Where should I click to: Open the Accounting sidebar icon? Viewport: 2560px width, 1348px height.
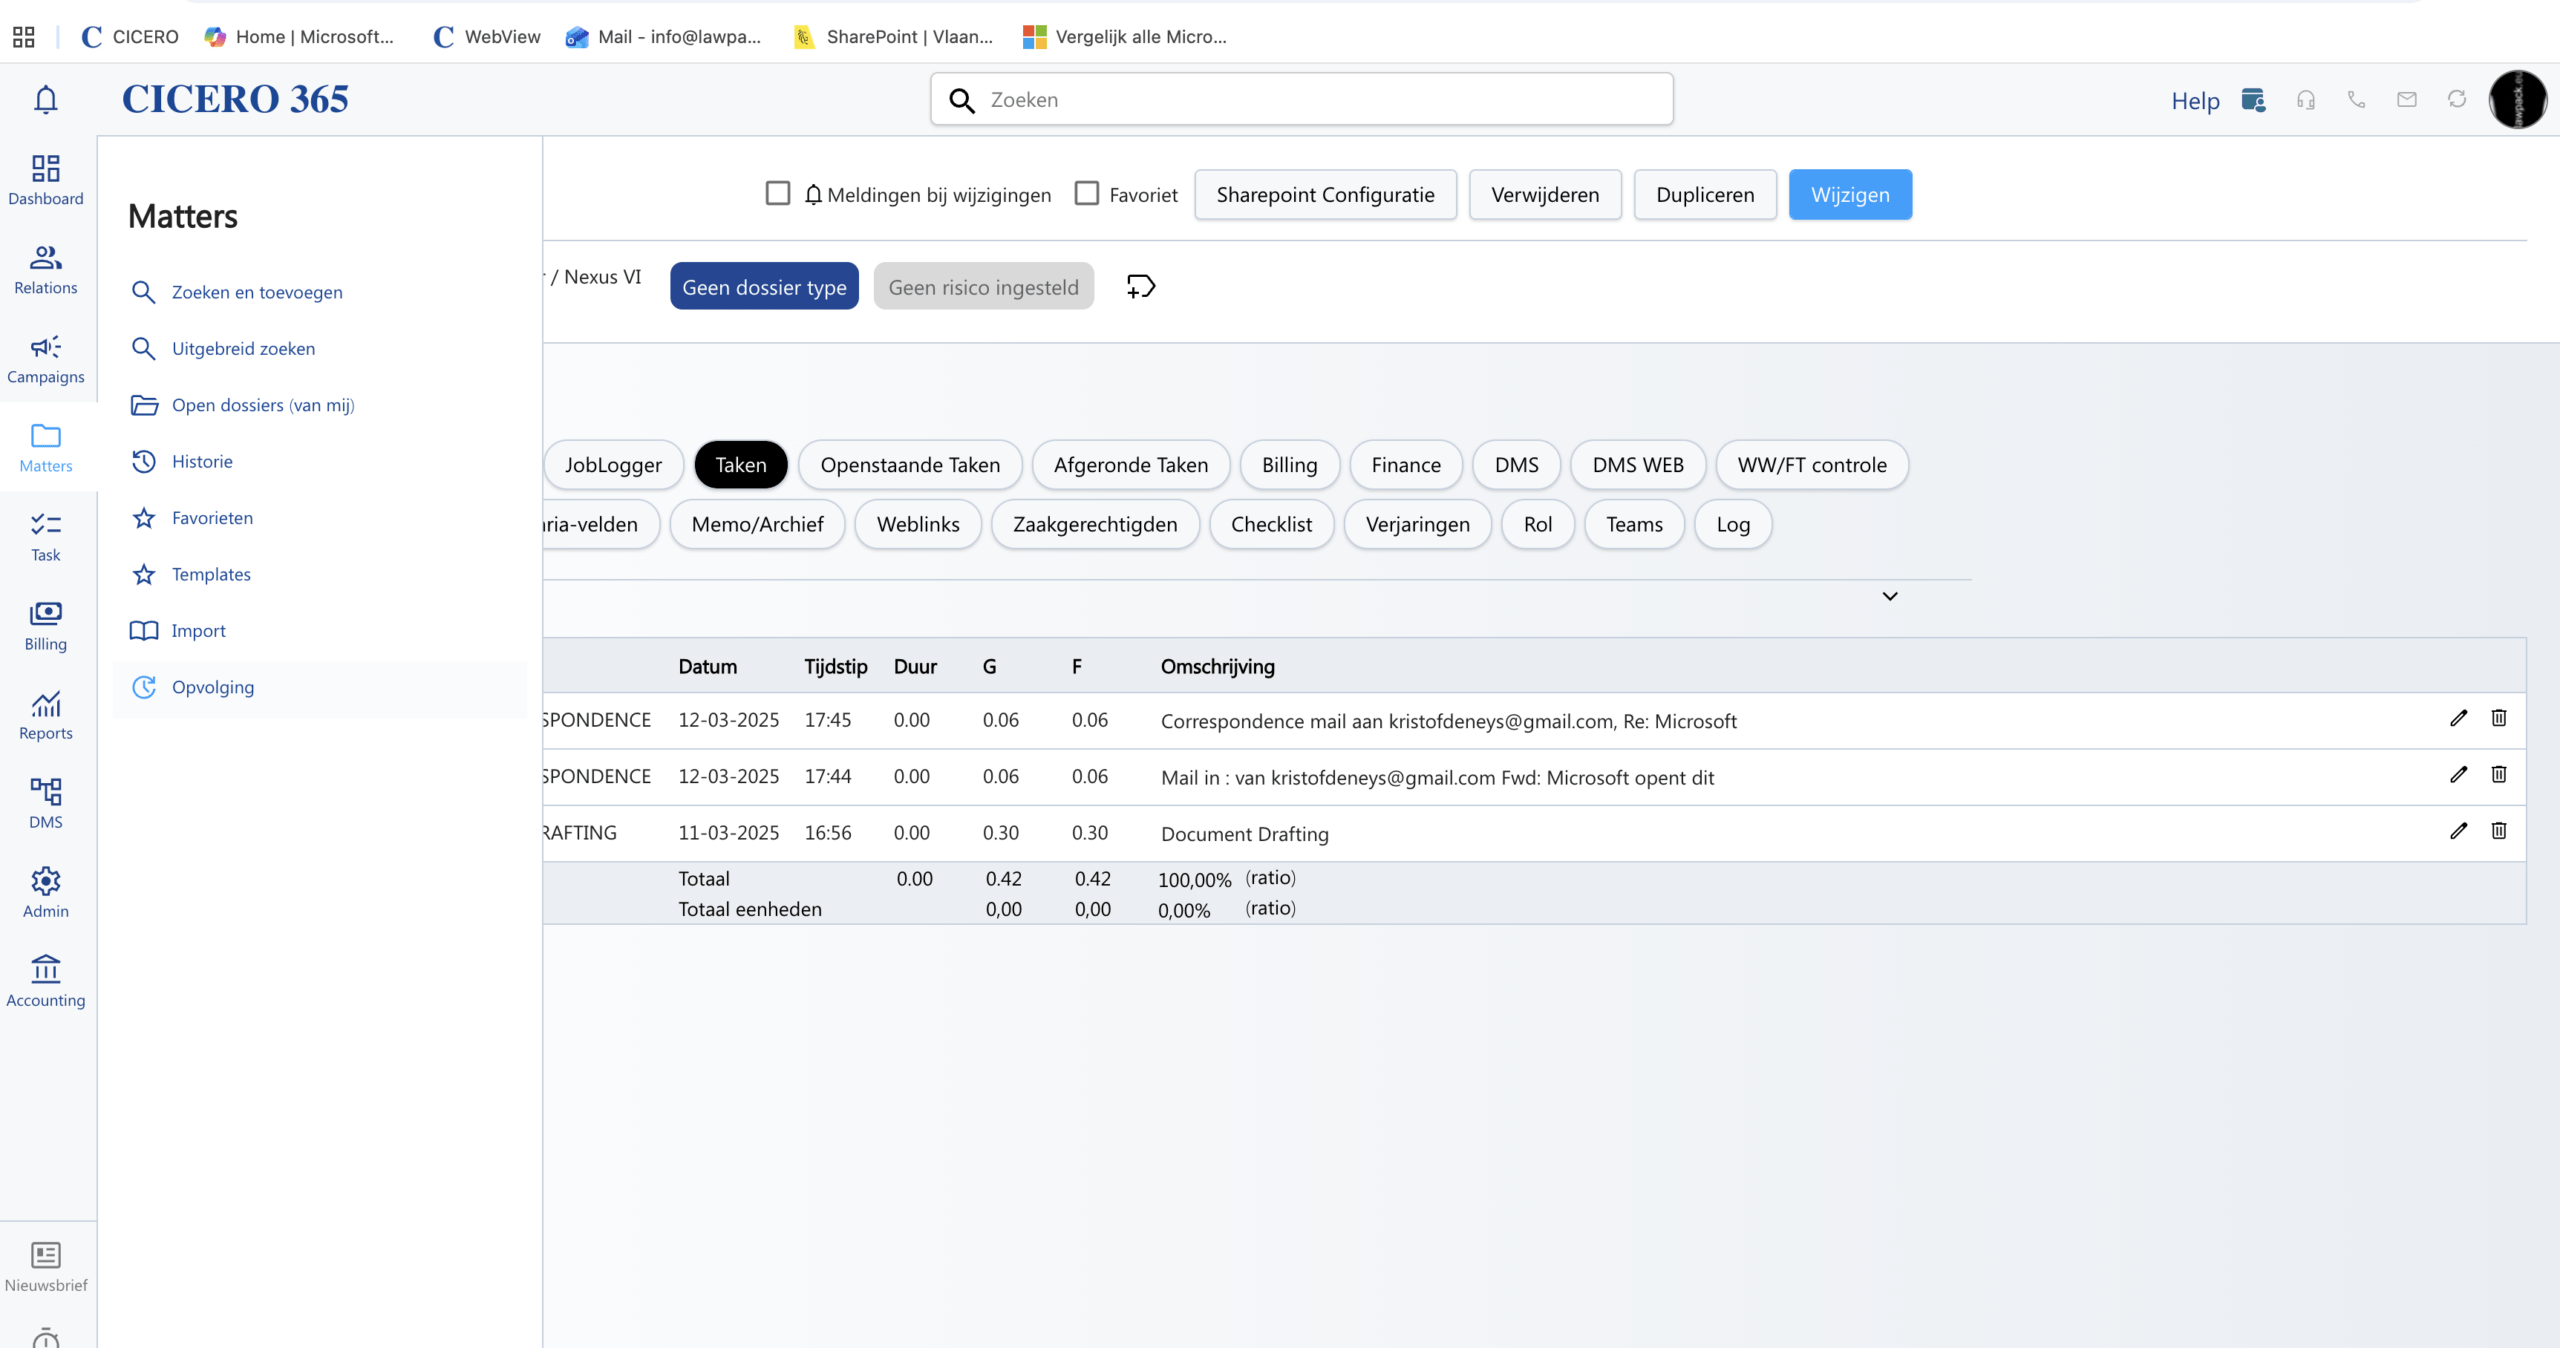pos(46,982)
